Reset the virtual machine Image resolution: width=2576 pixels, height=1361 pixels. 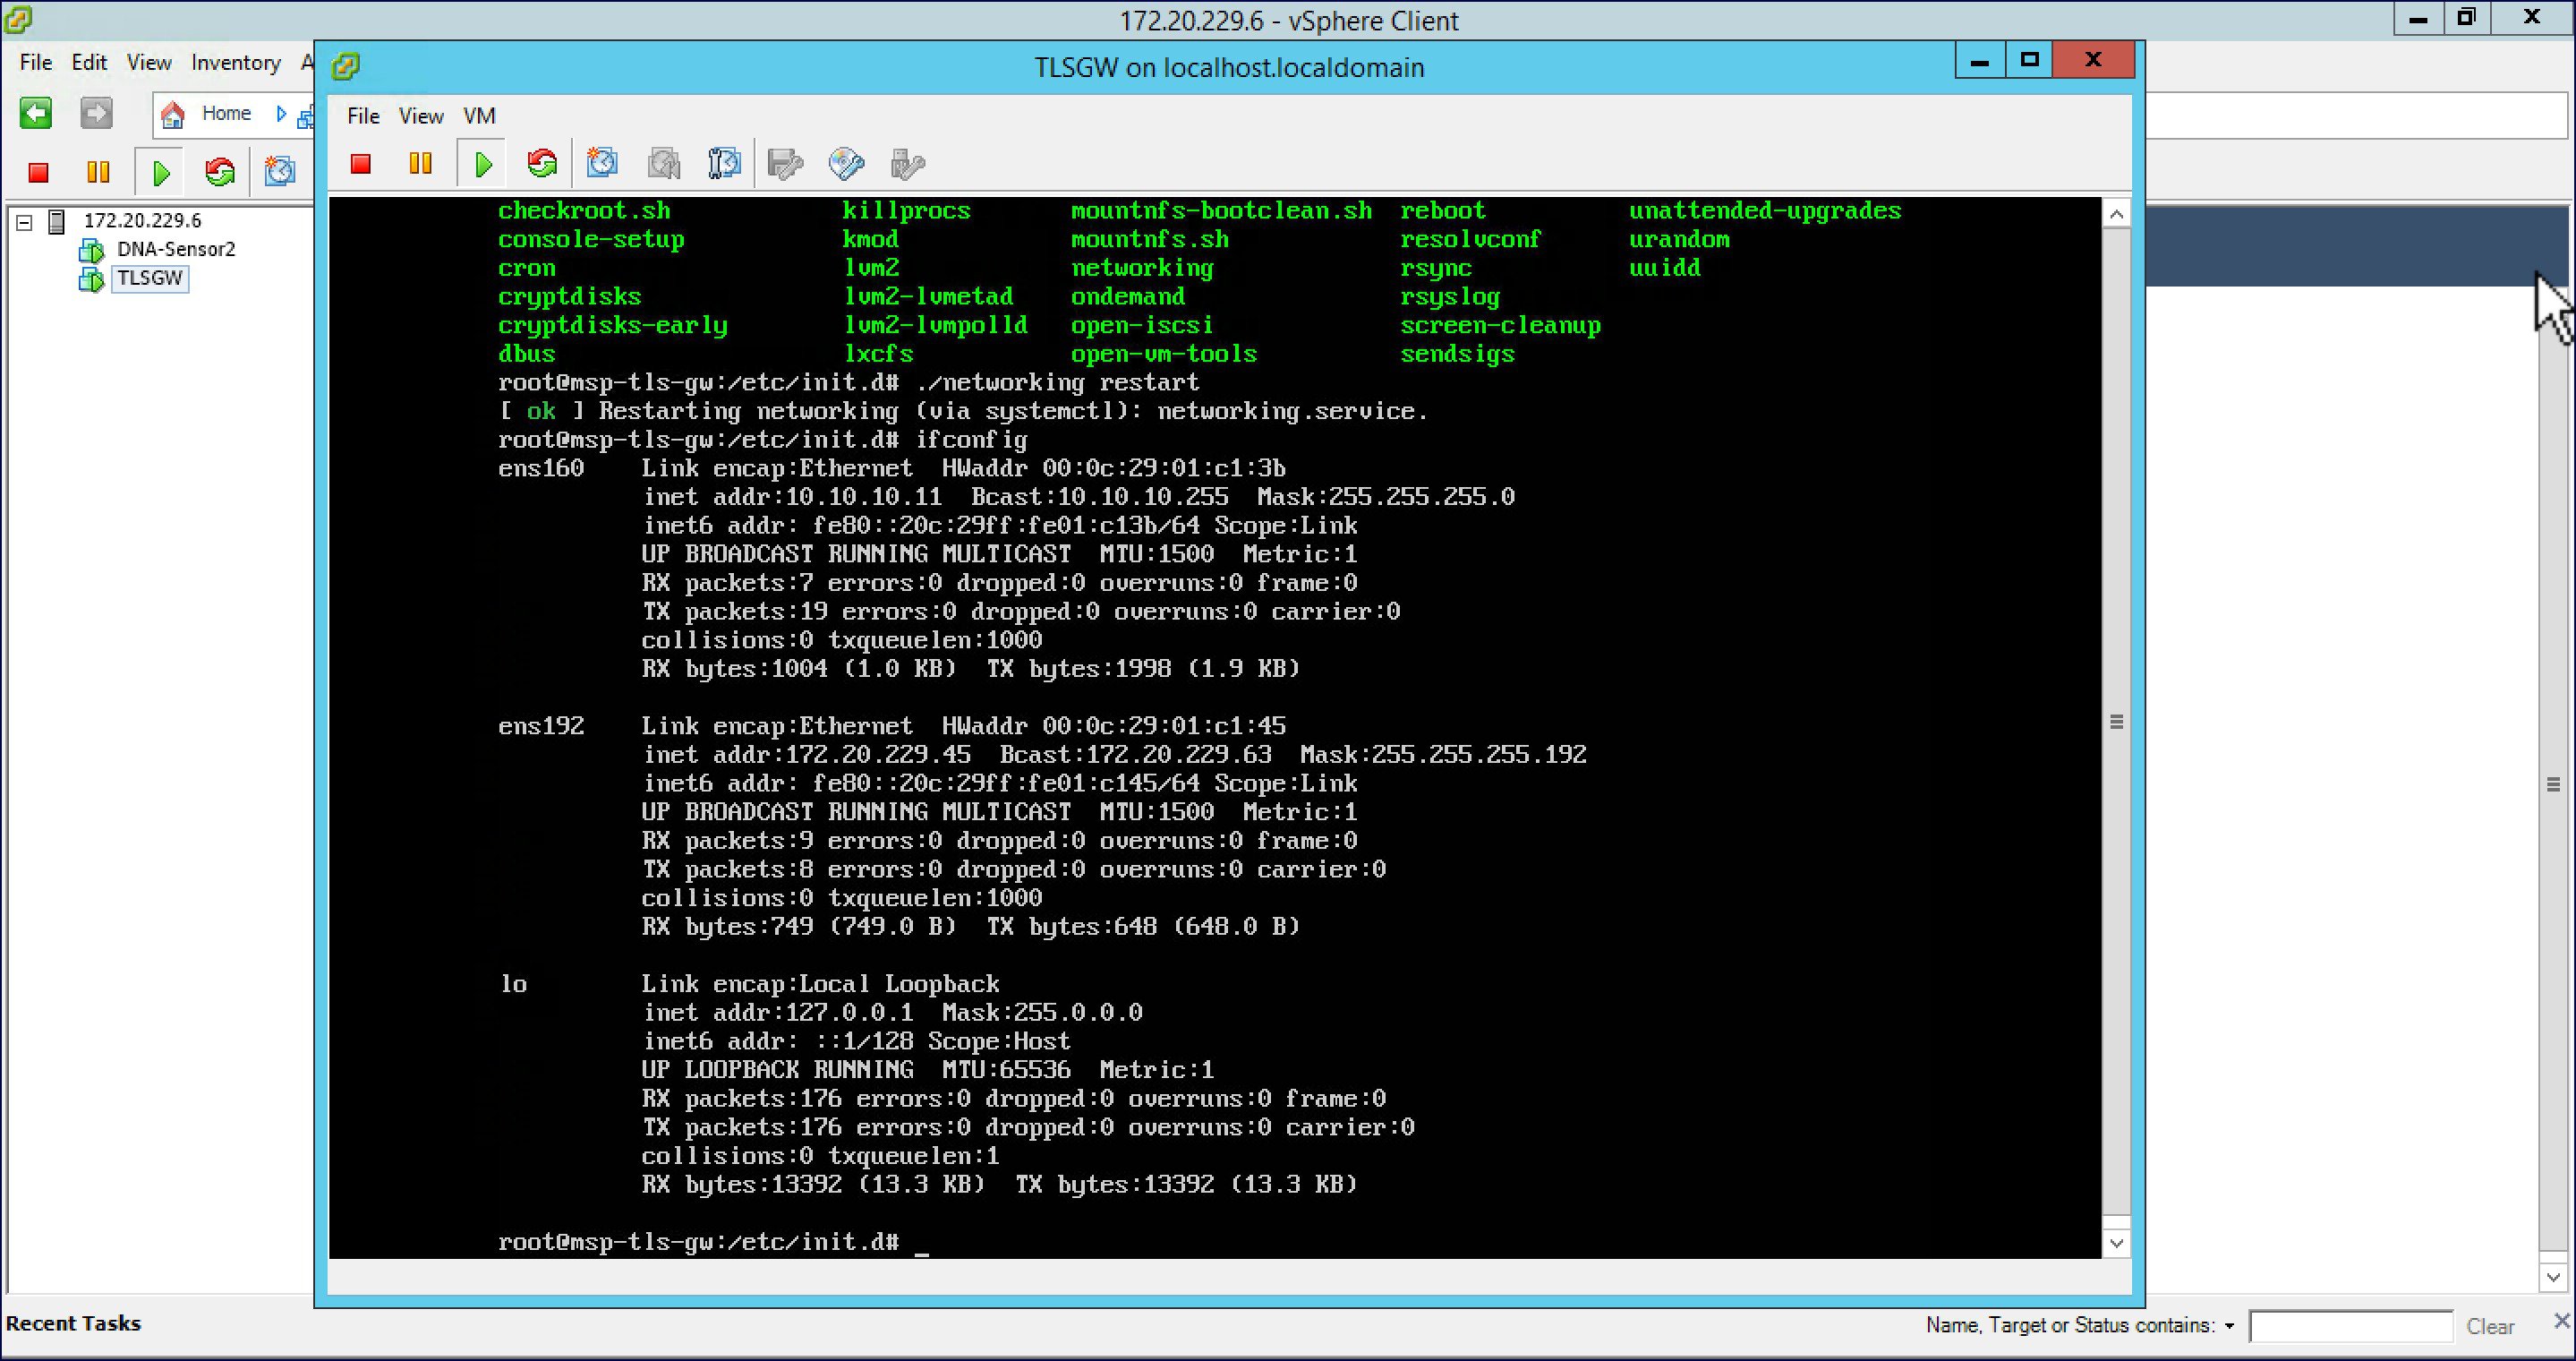[x=541, y=163]
